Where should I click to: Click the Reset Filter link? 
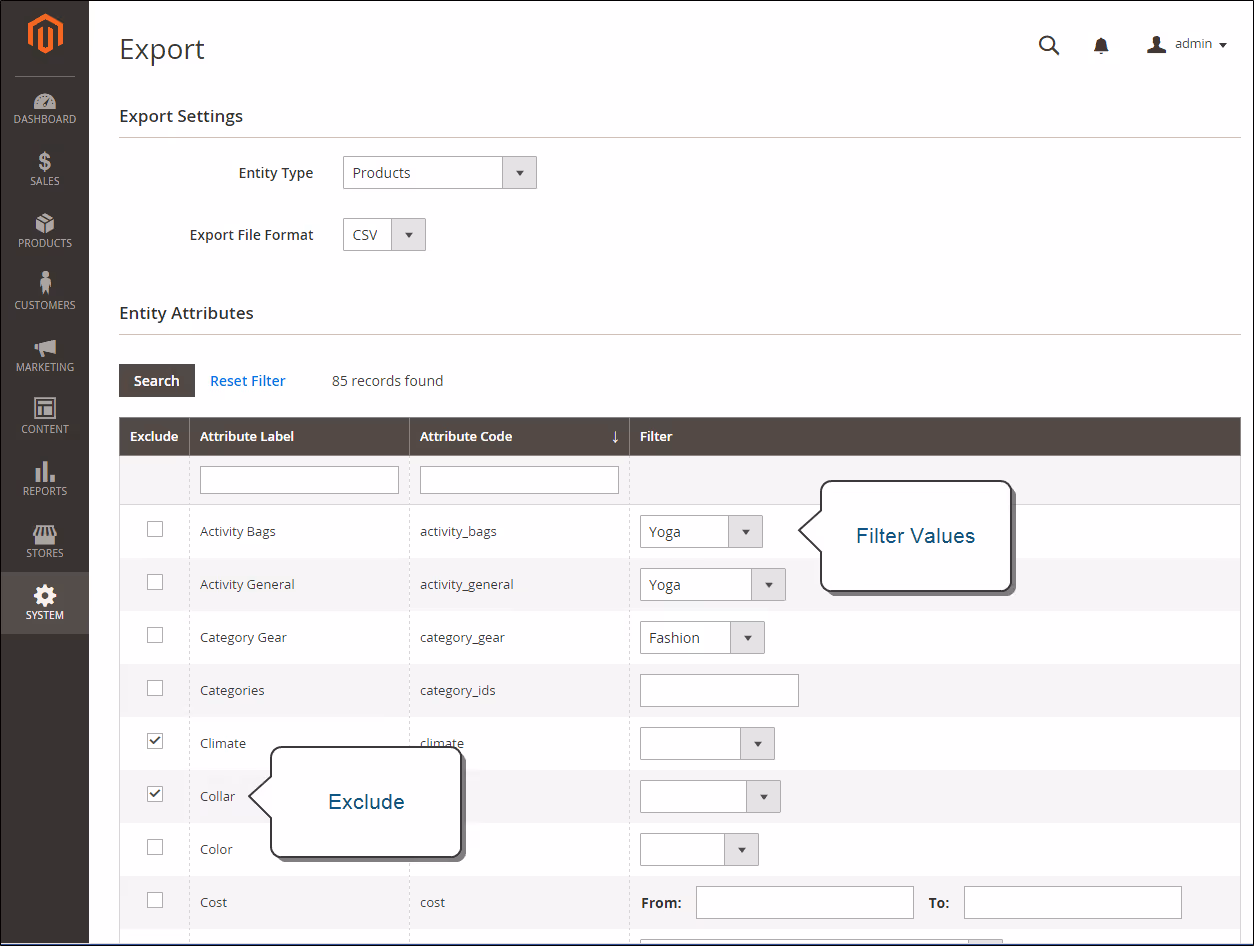(x=247, y=380)
